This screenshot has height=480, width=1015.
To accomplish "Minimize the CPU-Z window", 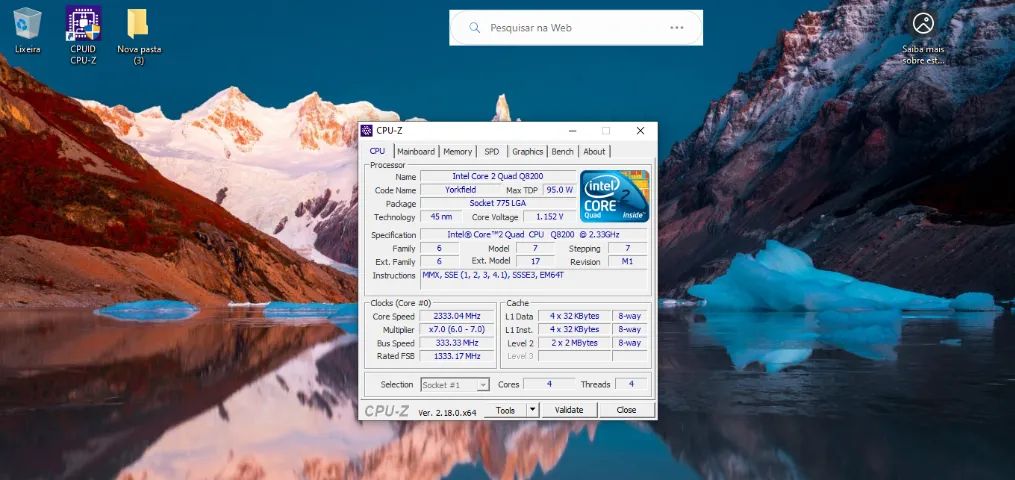I will [x=571, y=131].
